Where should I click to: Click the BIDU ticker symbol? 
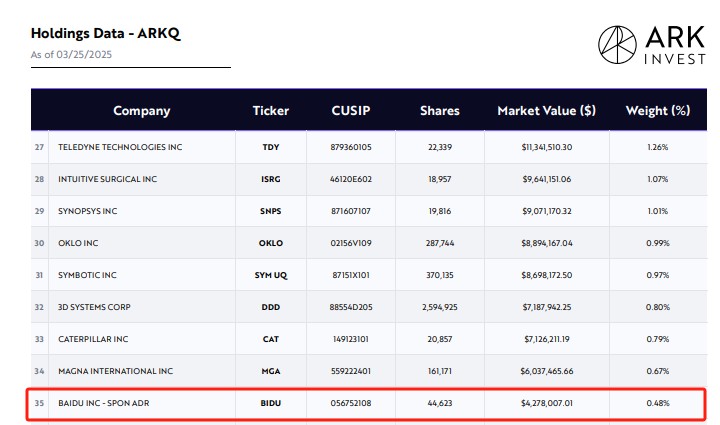pyautogui.click(x=270, y=403)
